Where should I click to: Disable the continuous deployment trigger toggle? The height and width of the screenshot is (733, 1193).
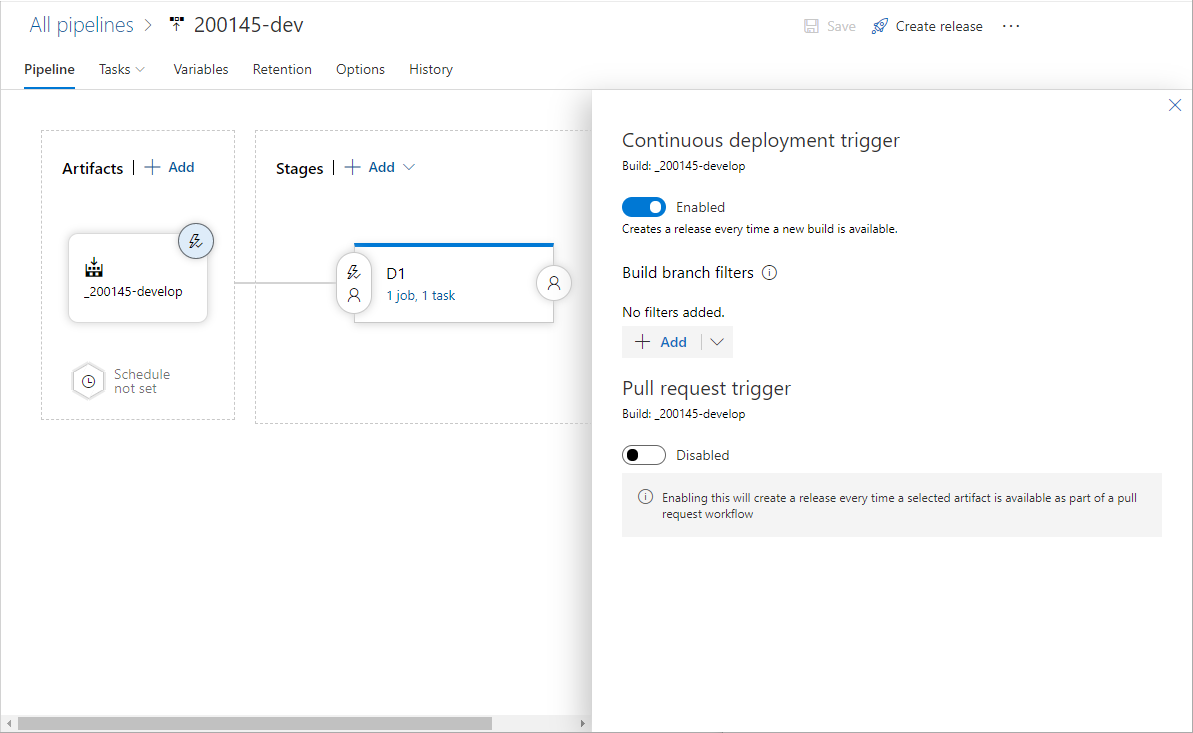[643, 206]
